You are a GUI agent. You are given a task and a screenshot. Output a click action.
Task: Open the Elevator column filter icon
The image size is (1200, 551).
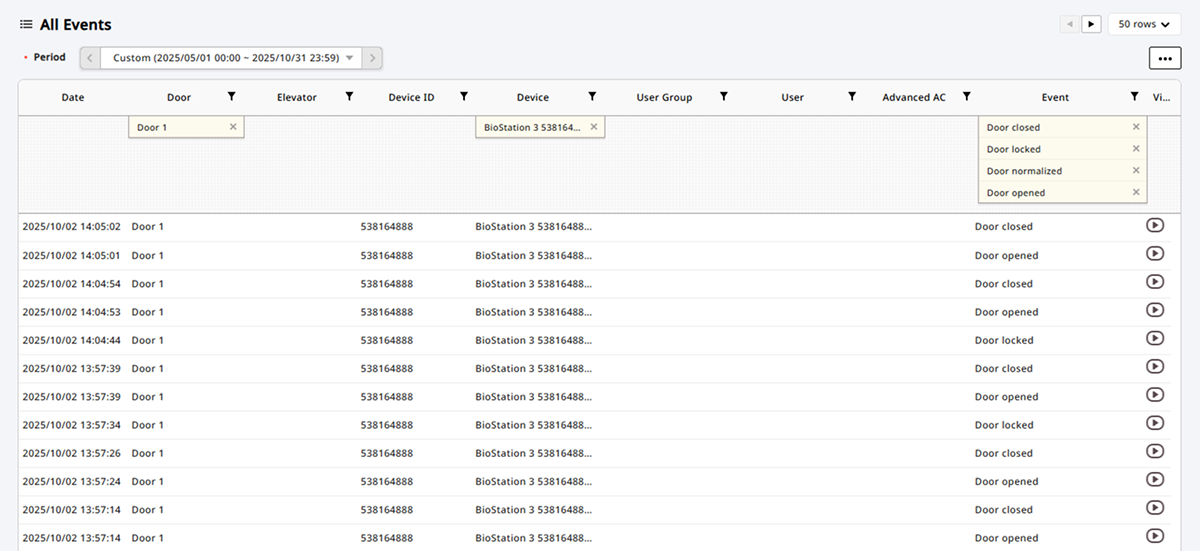click(349, 97)
